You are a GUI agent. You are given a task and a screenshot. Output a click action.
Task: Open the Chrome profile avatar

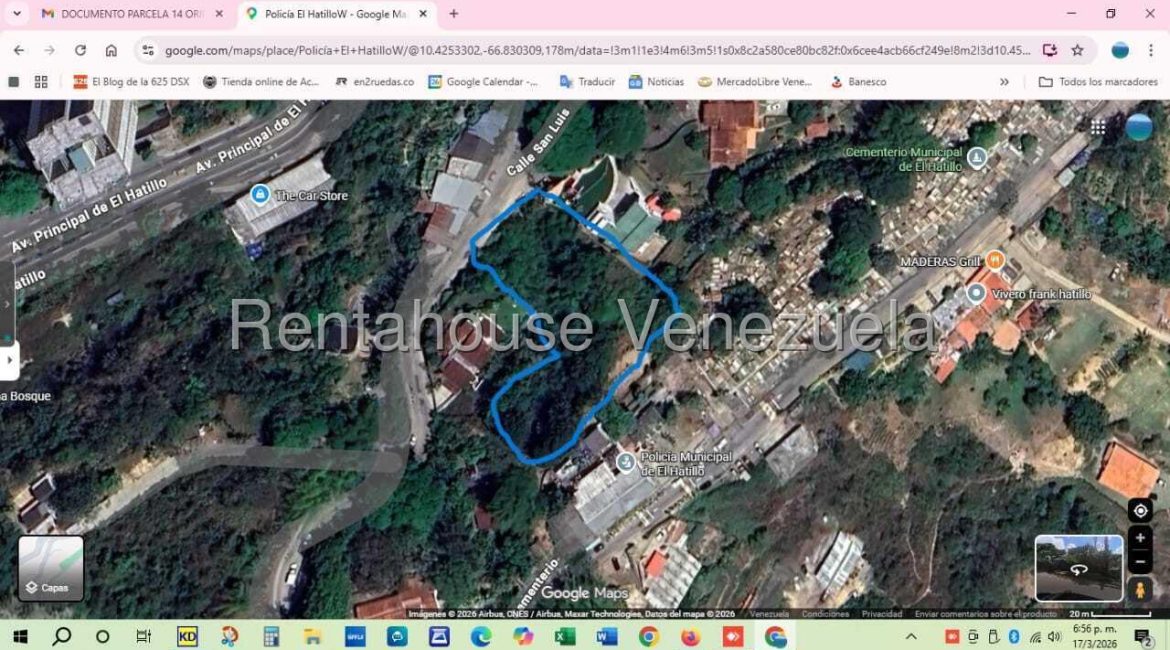pos(1120,50)
